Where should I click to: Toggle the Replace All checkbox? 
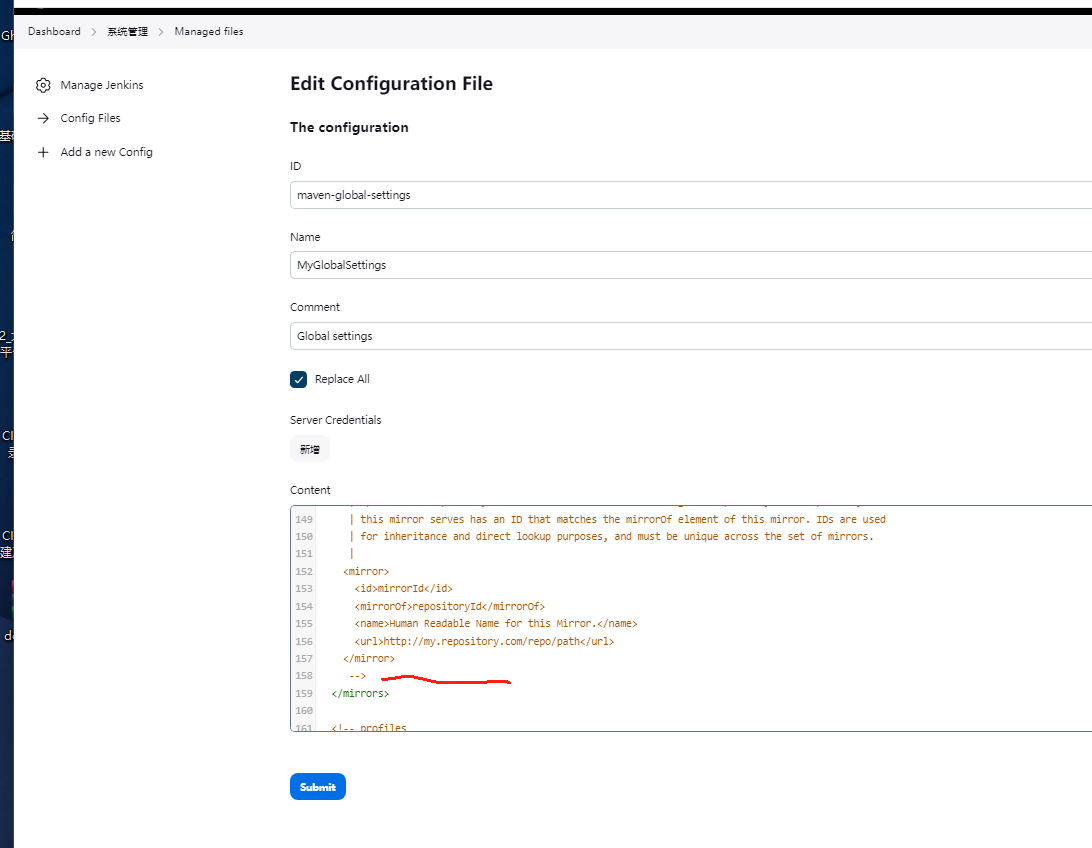[x=298, y=379]
